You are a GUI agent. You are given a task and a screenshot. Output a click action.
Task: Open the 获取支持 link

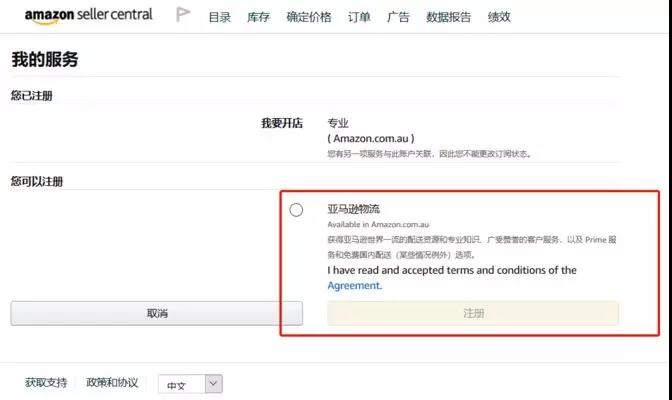pyautogui.click(x=46, y=382)
